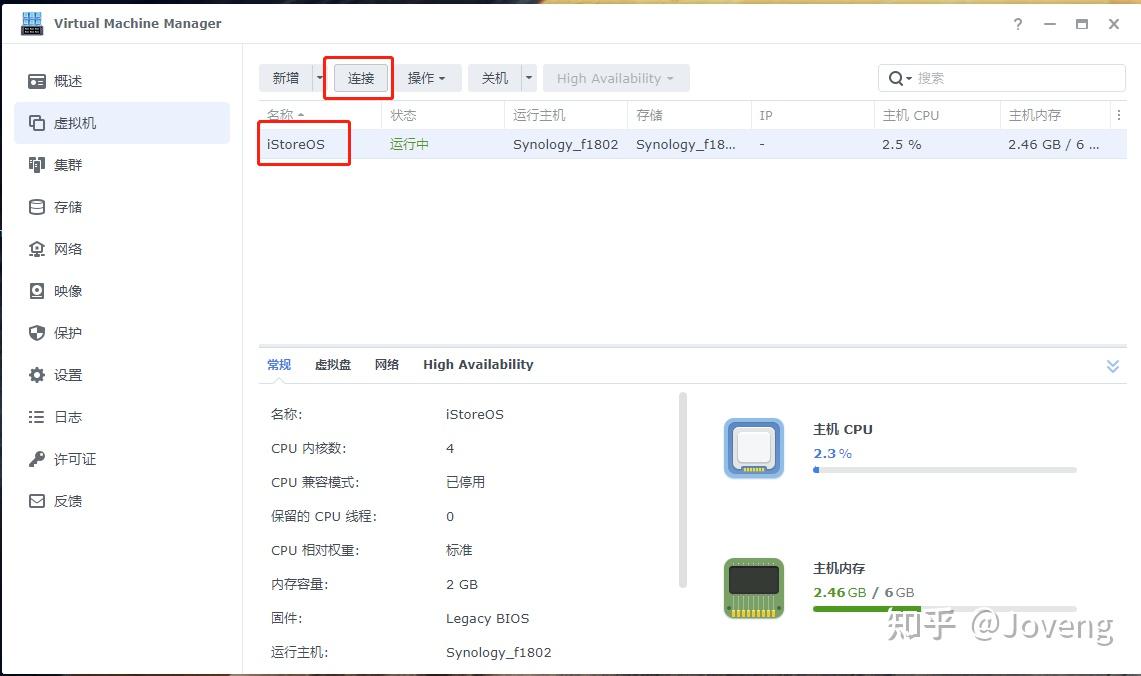Click the 主机 CPU chip icon
The width and height of the screenshot is (1141, 676).
click(x=754, y=448)
